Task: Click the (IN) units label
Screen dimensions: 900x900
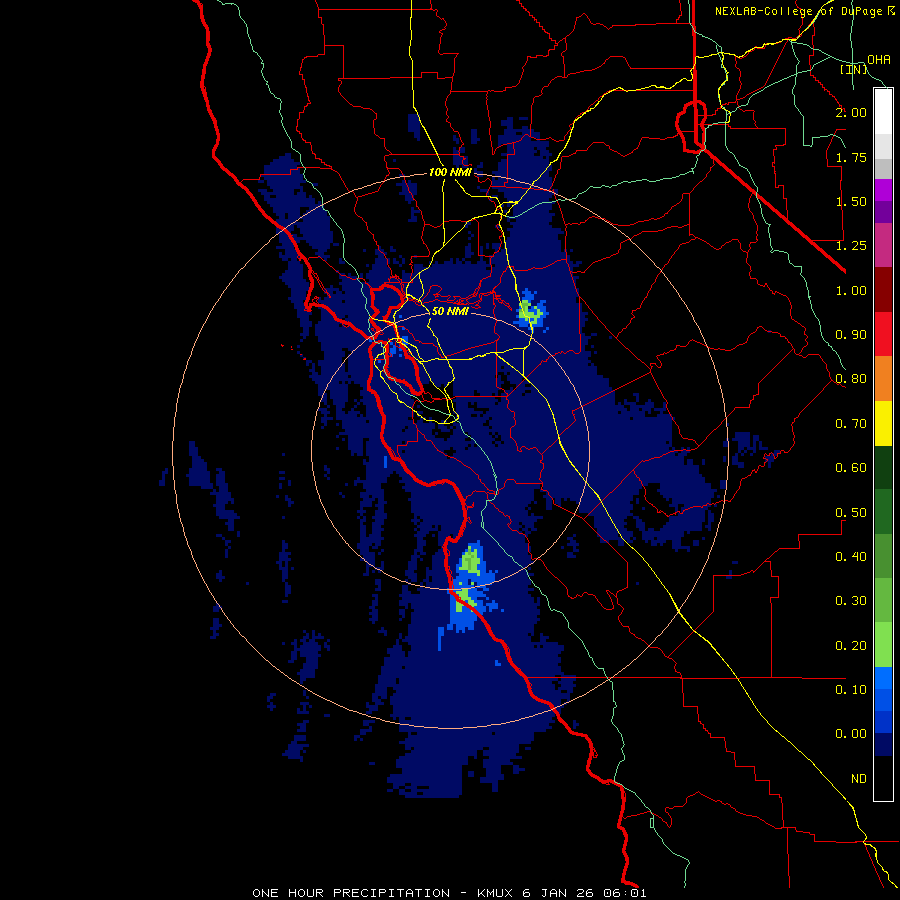Action: [x=854, y=69]
